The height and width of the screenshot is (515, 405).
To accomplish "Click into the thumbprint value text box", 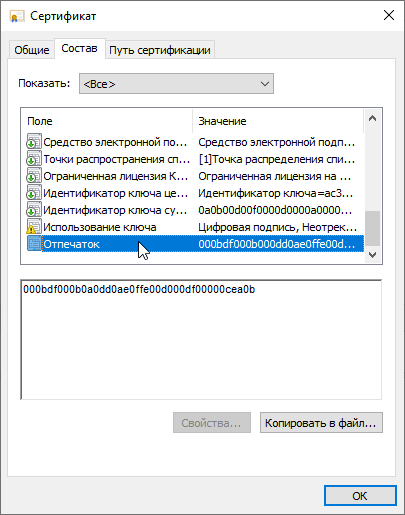I will pyautogui.click(x=201, y=339).
